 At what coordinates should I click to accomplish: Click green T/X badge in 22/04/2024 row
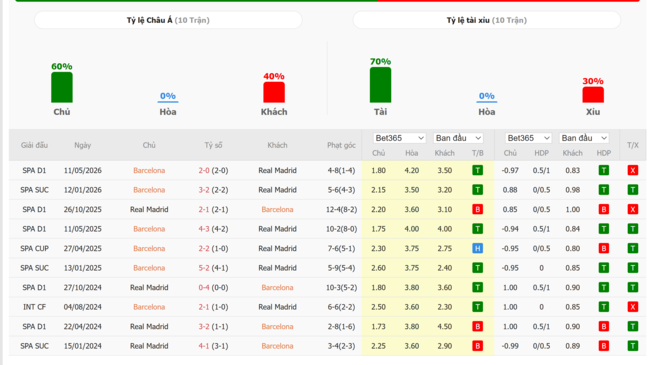tap(633, 326)
